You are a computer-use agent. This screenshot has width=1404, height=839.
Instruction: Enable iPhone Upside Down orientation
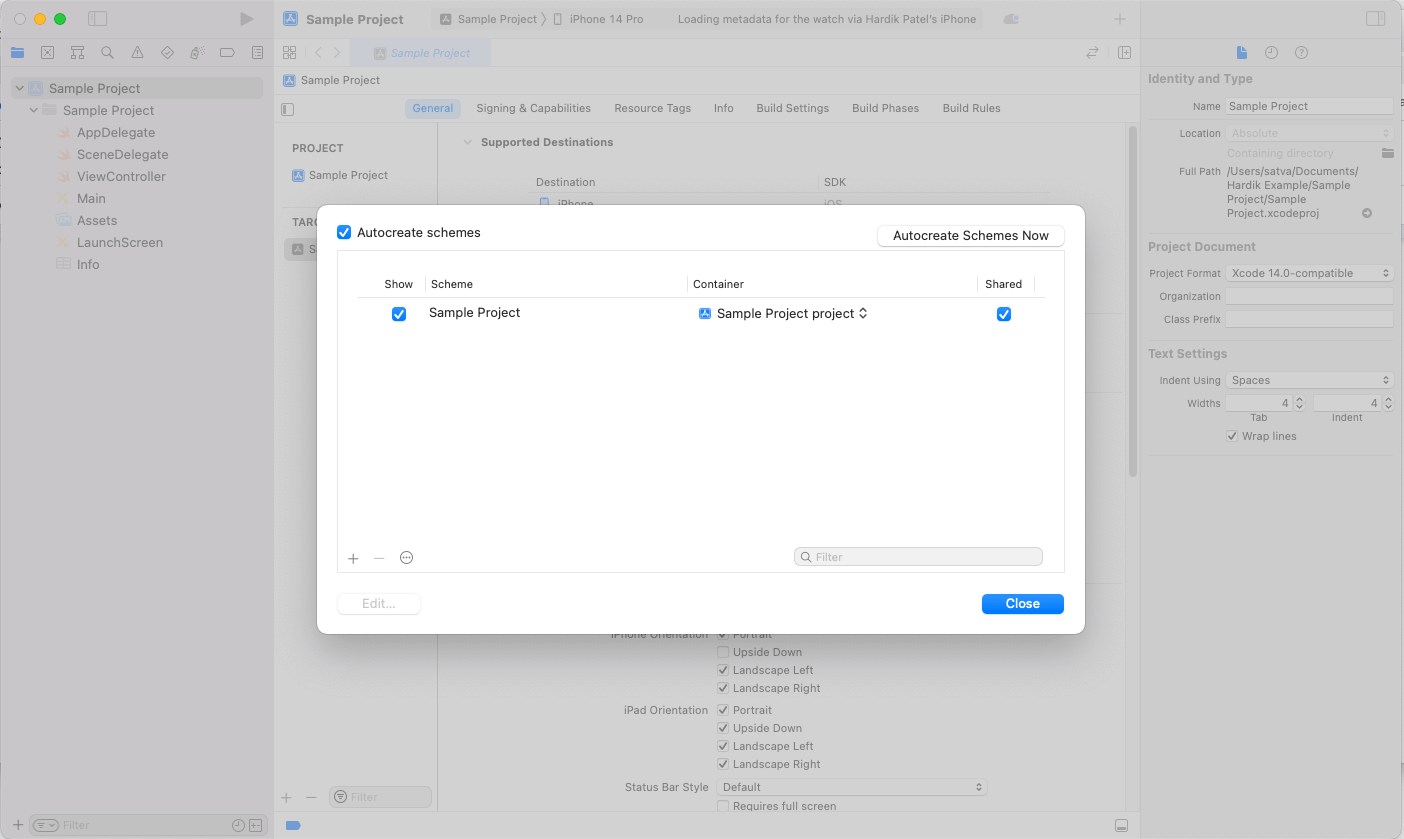click(723, 652)
